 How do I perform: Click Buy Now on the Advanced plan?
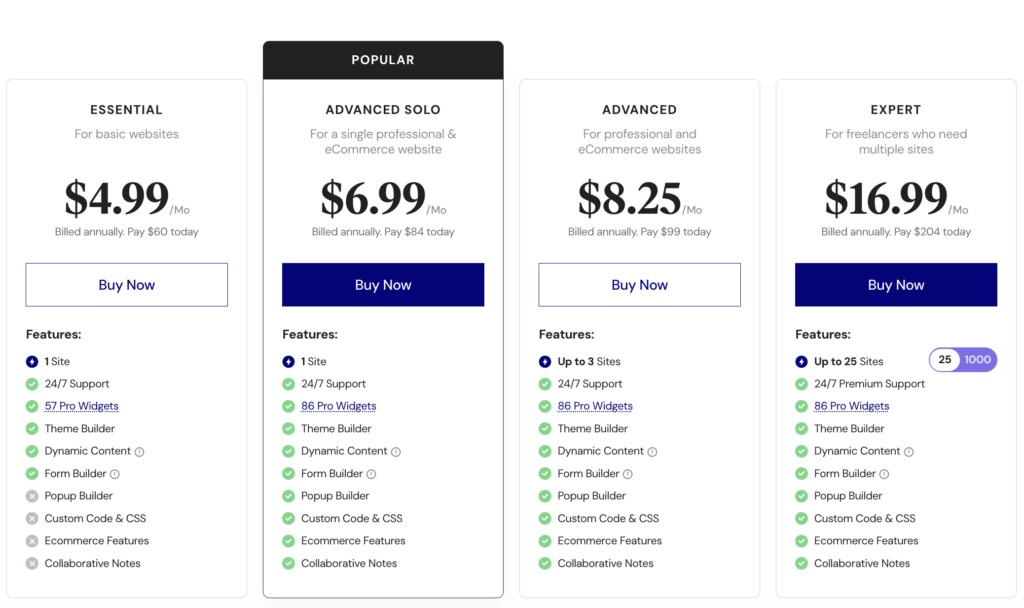pyautogui.click(x=639, y=284)
